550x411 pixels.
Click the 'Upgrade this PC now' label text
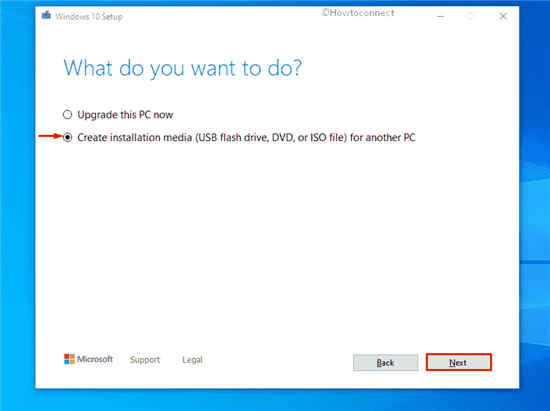click(125, 115)
